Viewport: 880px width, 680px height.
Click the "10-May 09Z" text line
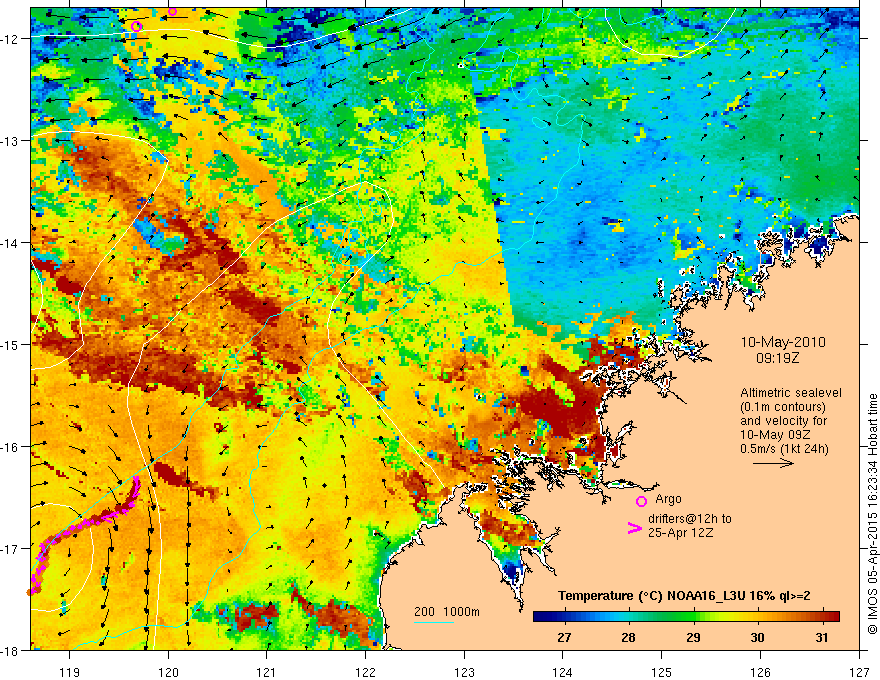pos(776,435)
